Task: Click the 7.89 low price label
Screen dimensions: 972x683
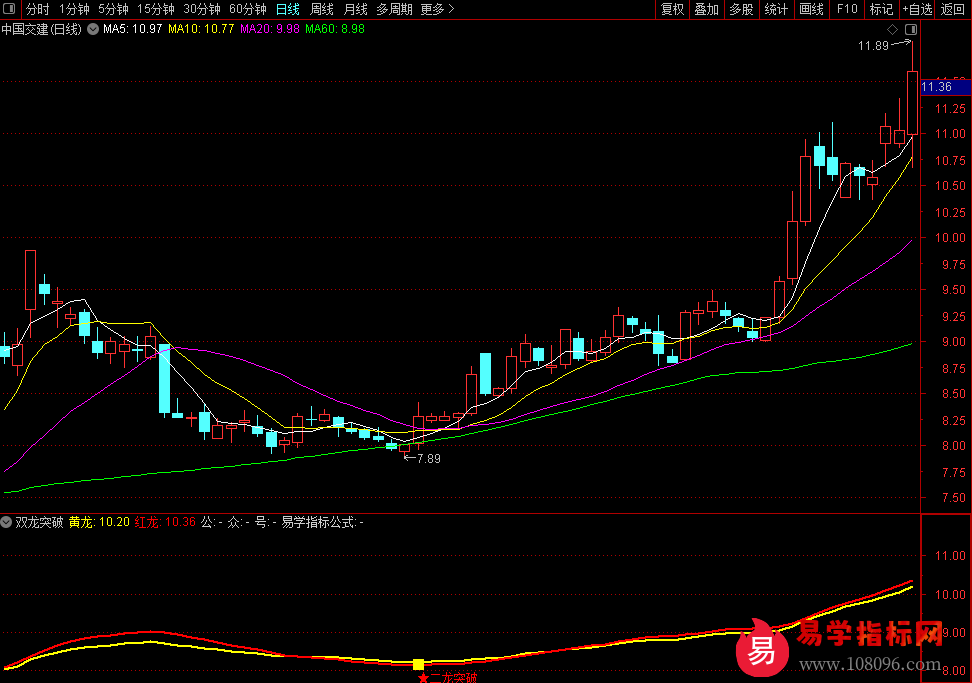Action: point(429,459)
